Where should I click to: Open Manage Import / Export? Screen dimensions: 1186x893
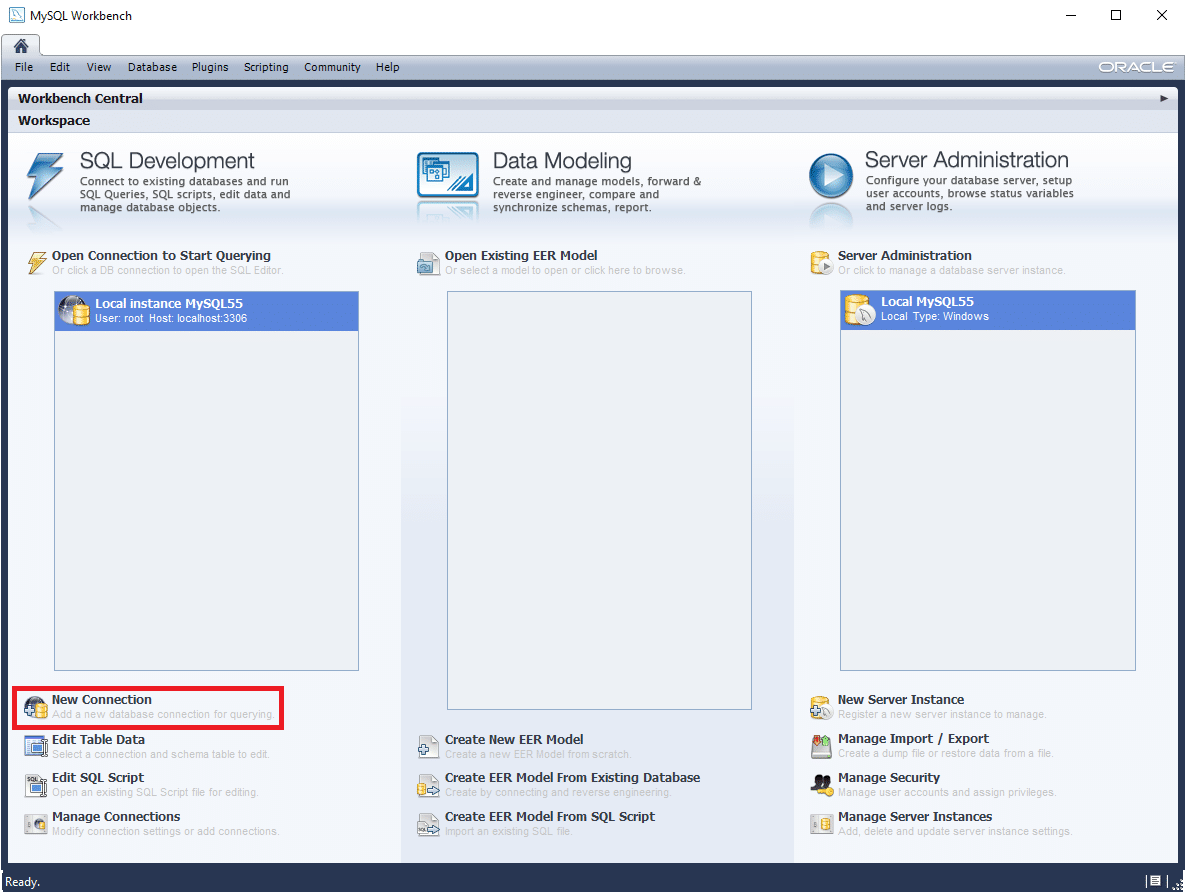point(913,739)
